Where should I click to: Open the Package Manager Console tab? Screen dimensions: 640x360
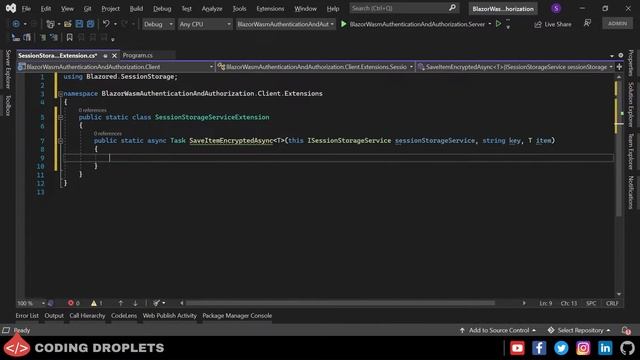coord(237,316)
